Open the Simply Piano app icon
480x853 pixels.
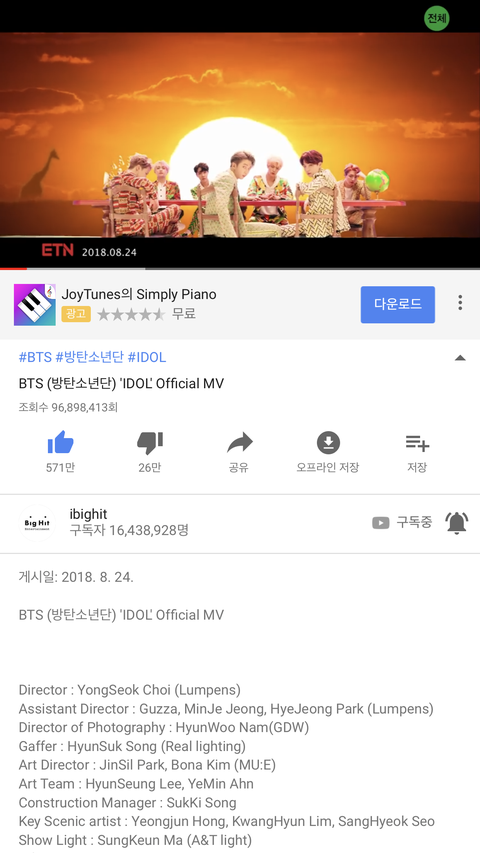(x=35, y=305)
